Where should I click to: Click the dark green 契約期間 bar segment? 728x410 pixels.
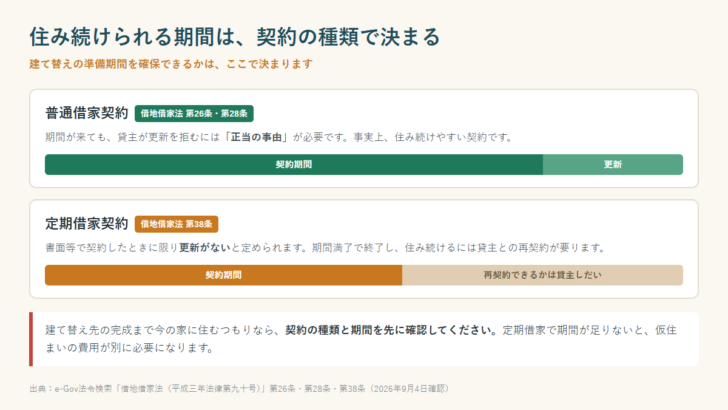point(294,165)
